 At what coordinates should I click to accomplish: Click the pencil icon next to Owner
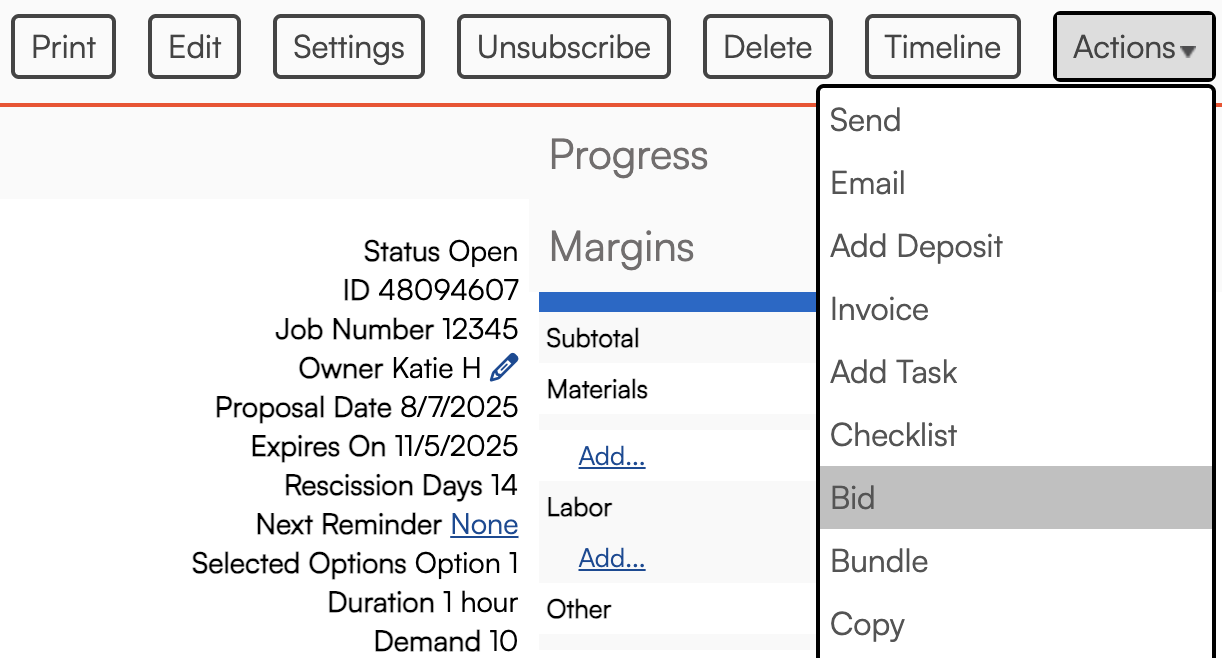point(504,368)
